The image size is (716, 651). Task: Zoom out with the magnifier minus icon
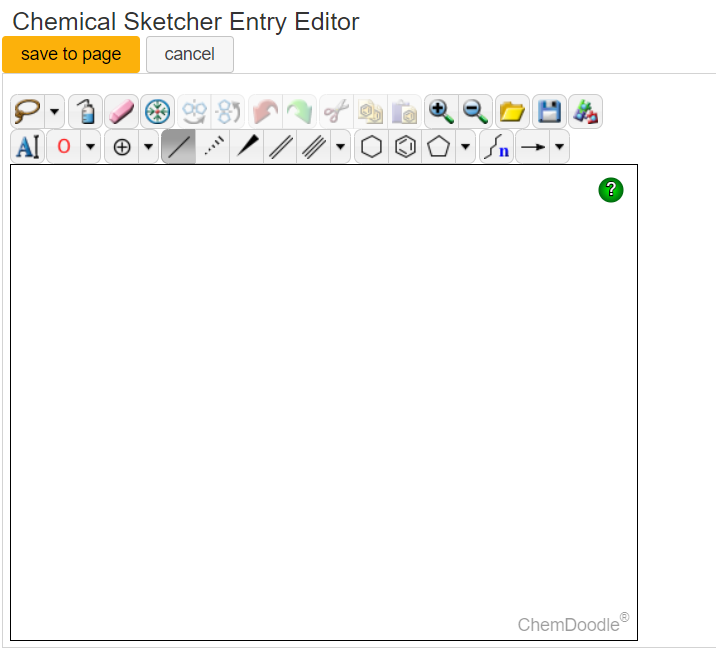tap(476, 111)
